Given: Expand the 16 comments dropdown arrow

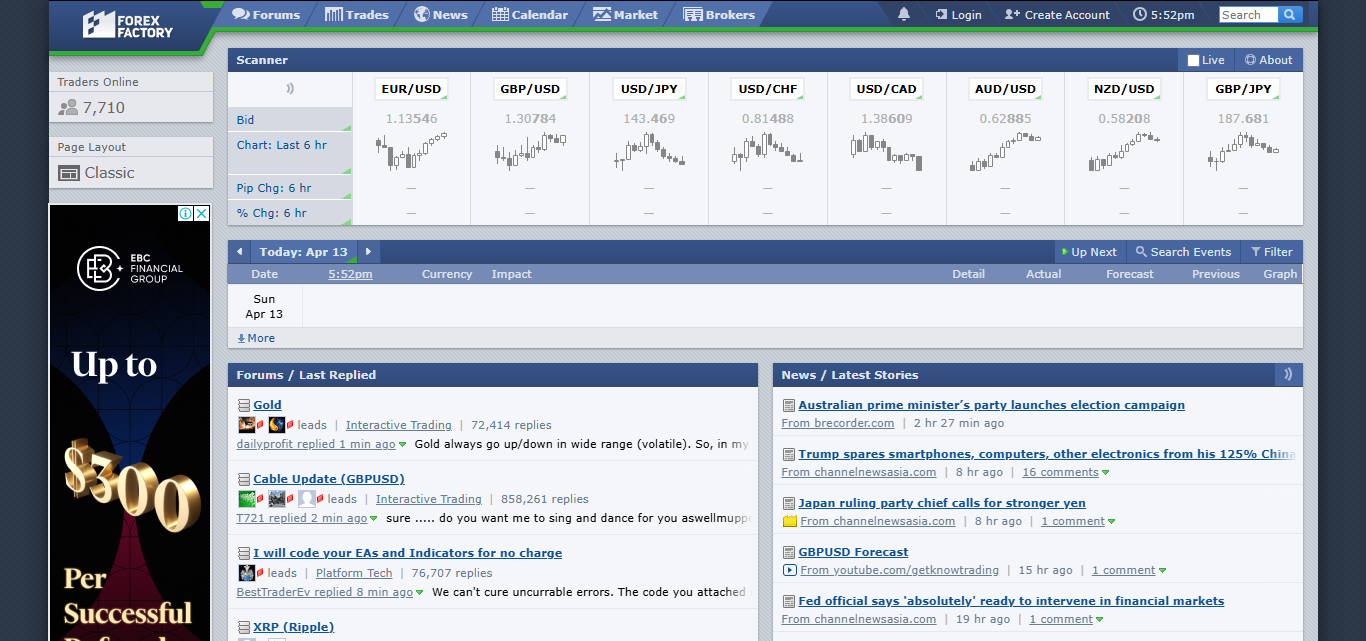Looking at the screenshot, I should 1105,472.
